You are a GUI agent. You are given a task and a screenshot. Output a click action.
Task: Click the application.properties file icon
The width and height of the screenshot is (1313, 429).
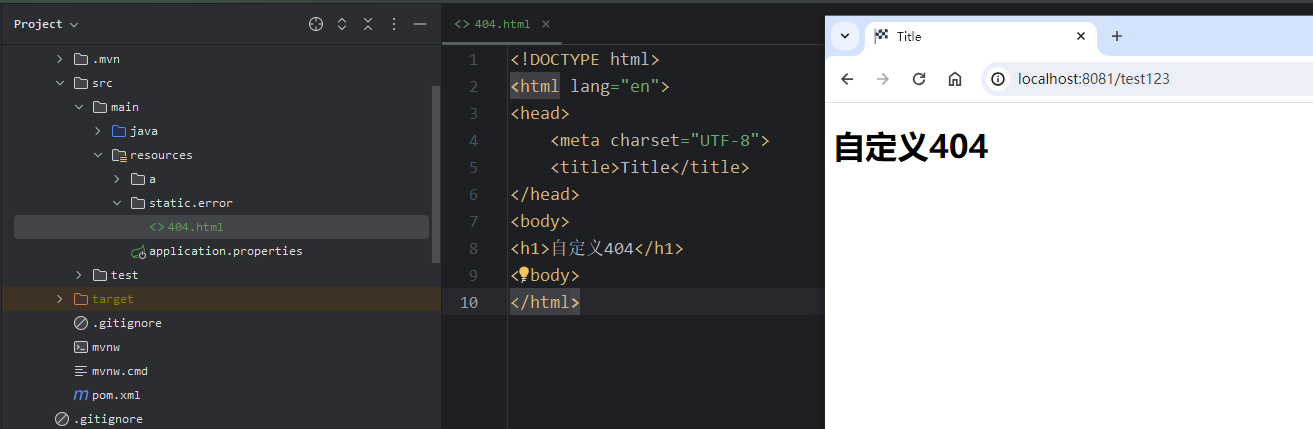(138, 251)
